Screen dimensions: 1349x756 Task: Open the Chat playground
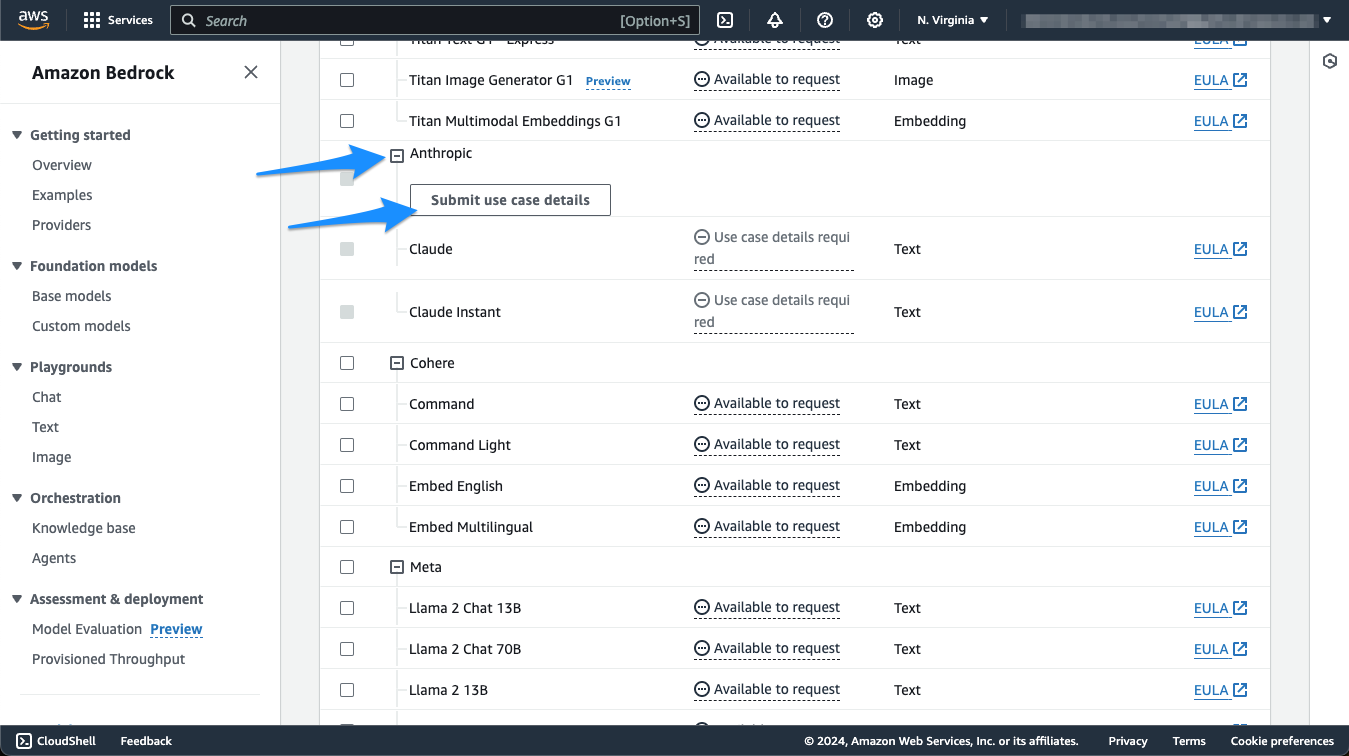click(x=46, y=397)
